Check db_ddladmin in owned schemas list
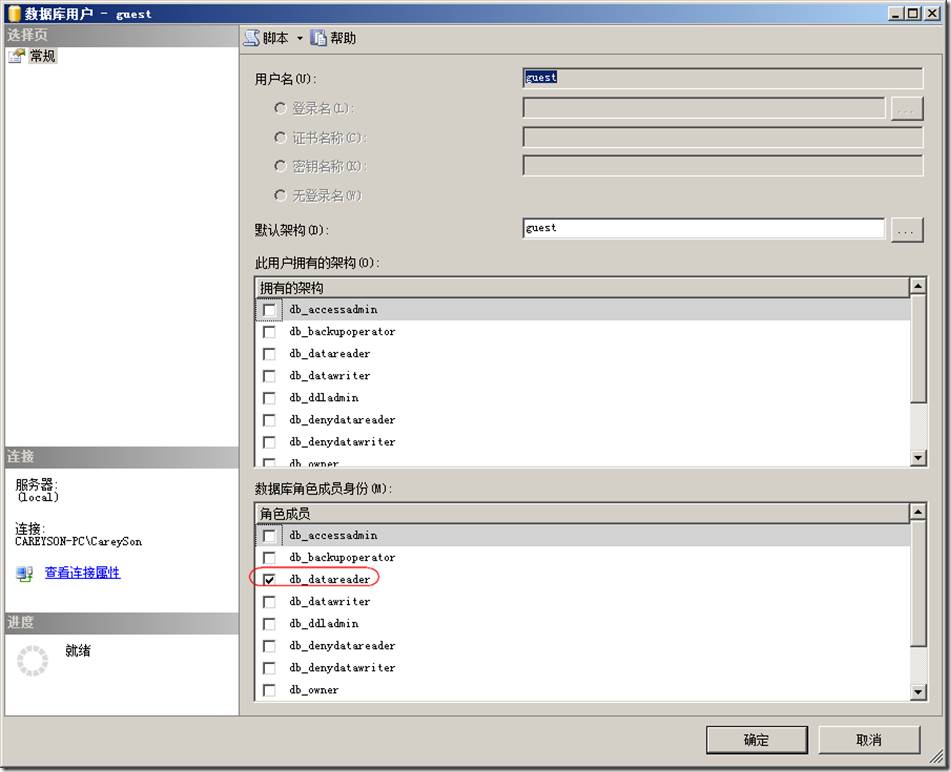951x772 pixels. [x=269, y=398]
